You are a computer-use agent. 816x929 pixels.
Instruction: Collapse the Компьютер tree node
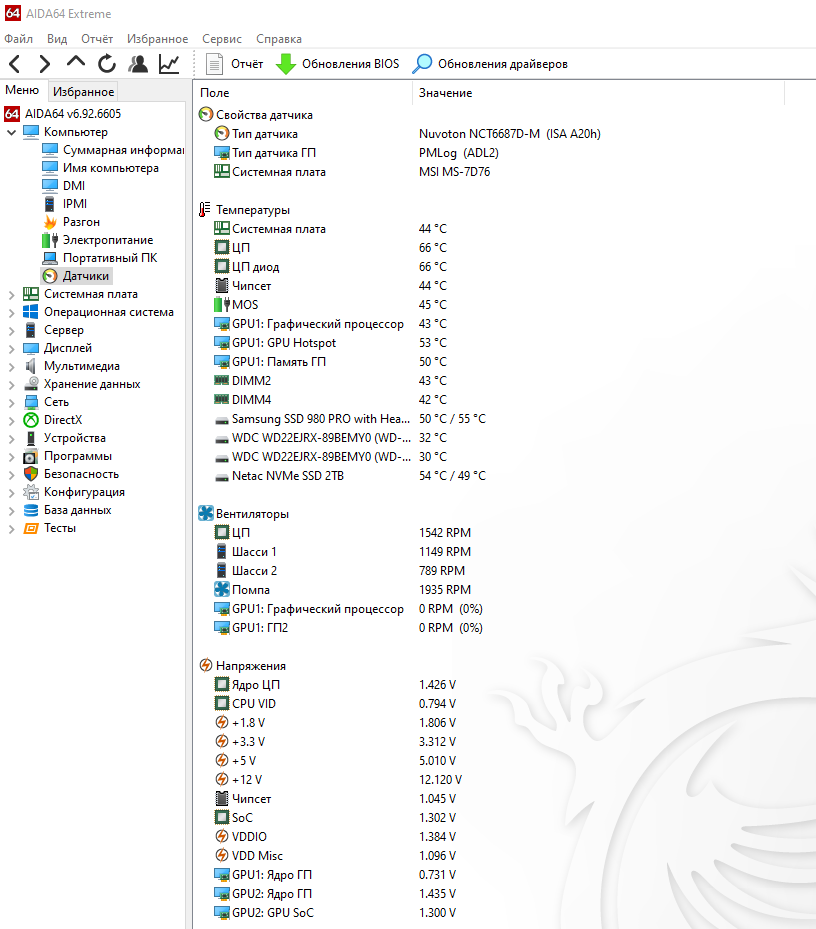(11, 132)
